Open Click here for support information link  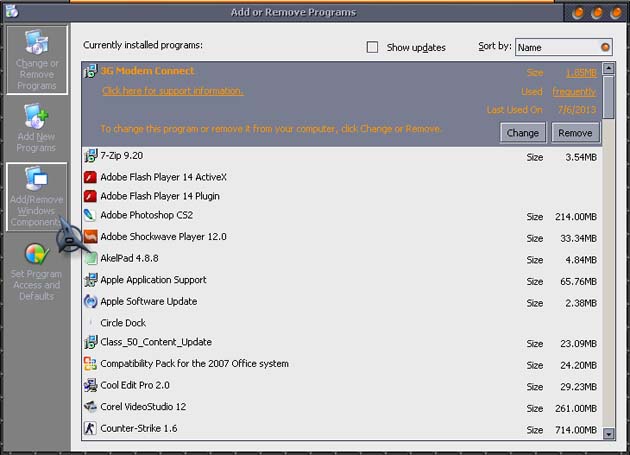[x=172, y=91]
